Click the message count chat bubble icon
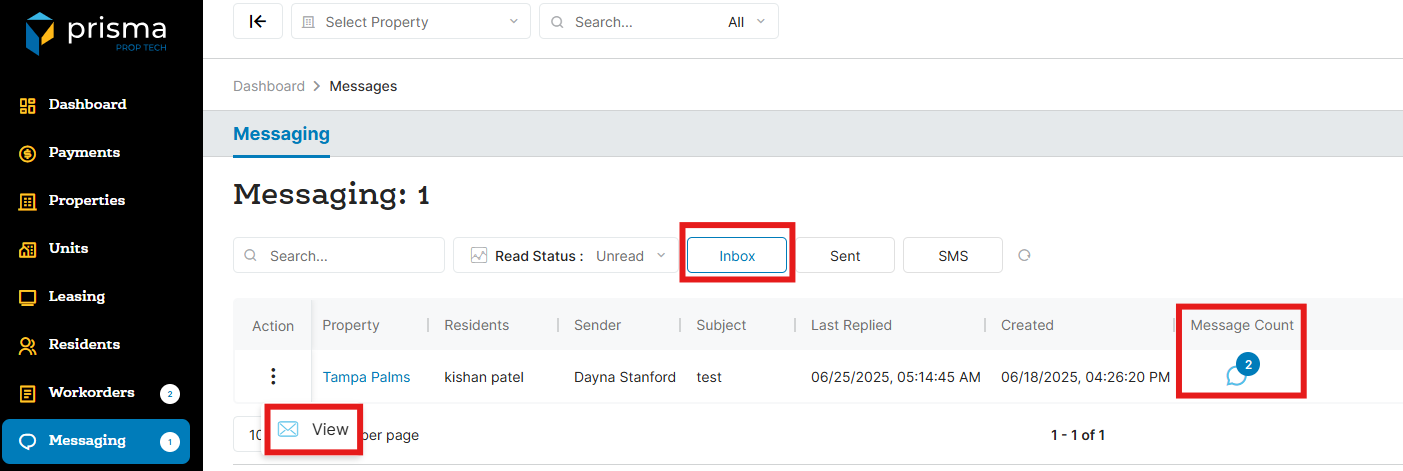This screenshot has height=471, width=1403. point(1237,375)
